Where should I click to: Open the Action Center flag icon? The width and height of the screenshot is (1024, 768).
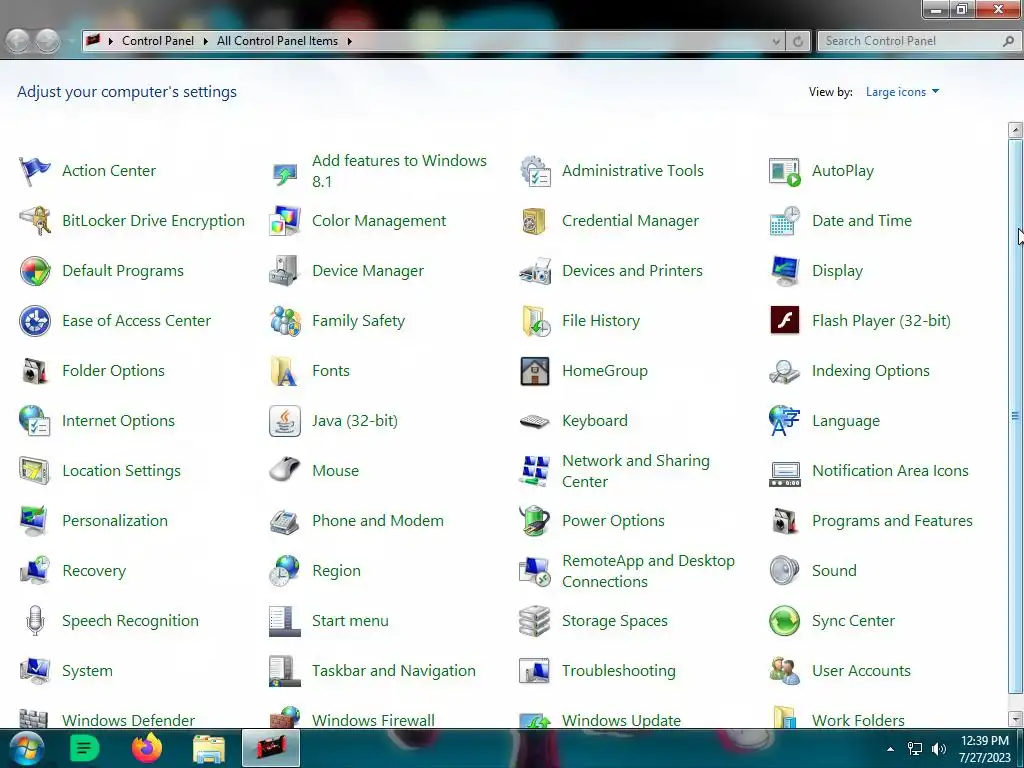tap(35, 171)
